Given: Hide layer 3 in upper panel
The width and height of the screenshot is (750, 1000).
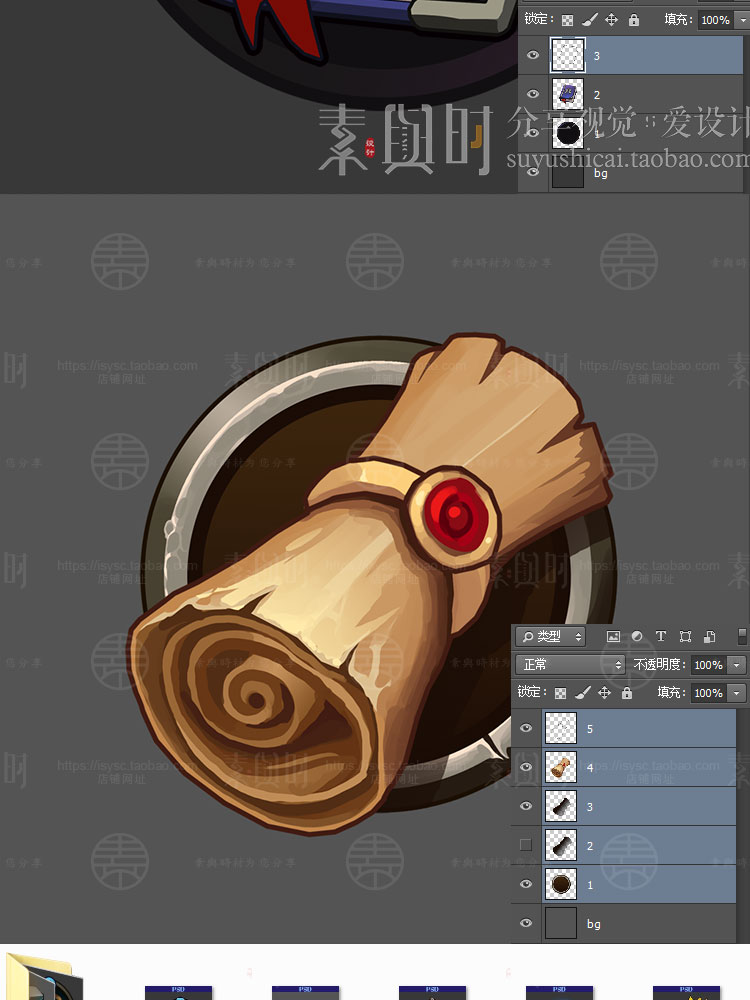Looking at the screenshot, I should [x=533, y=55].
